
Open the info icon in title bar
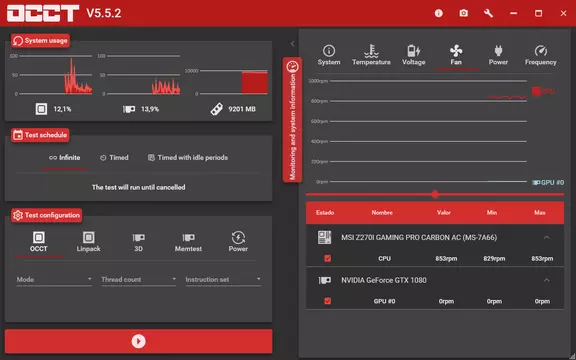(439, 14)
